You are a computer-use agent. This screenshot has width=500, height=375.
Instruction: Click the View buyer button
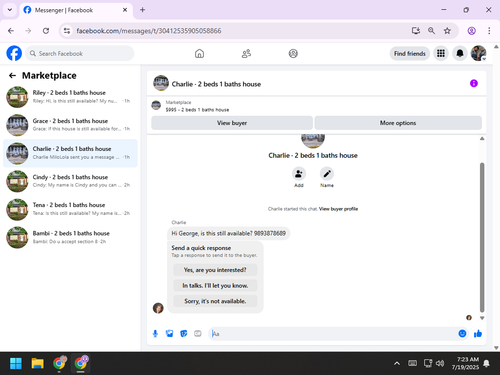pyautogui.click(x=232, y=123)
